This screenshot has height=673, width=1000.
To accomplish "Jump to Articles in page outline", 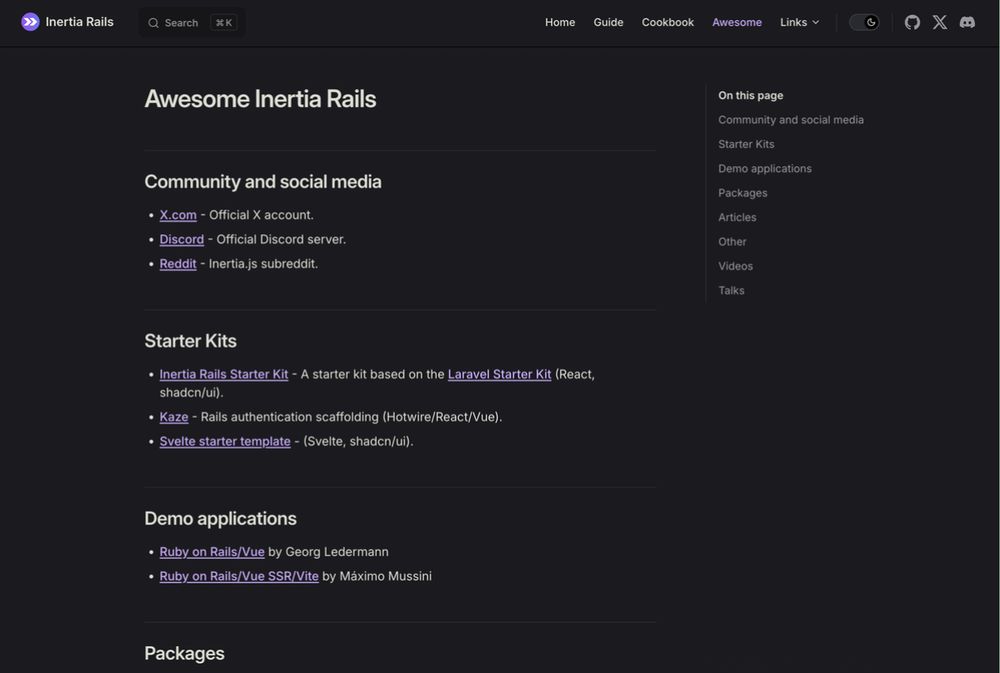I will click(x=737, y=217).
